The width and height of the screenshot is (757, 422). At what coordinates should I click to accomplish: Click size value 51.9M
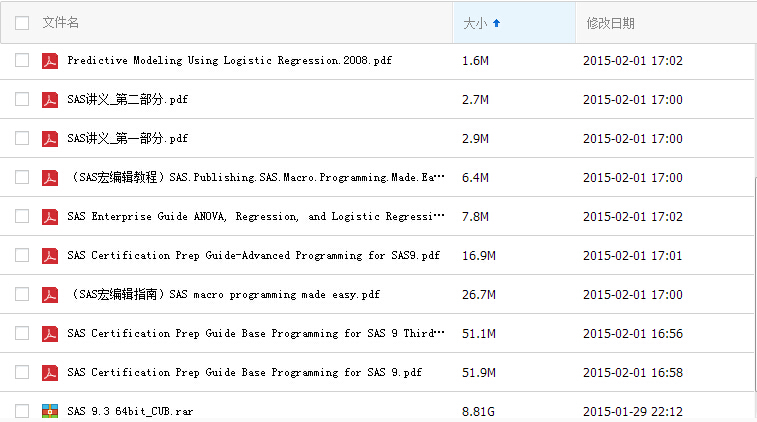pos(479,373)
